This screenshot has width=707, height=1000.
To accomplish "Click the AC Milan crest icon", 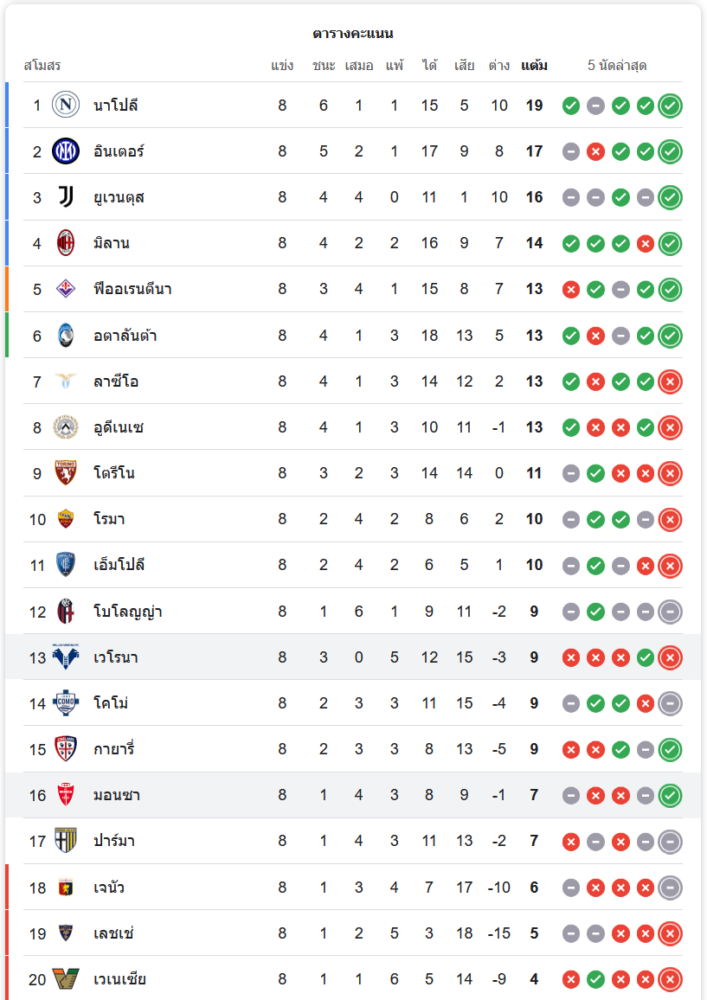I will pos(66,243).
